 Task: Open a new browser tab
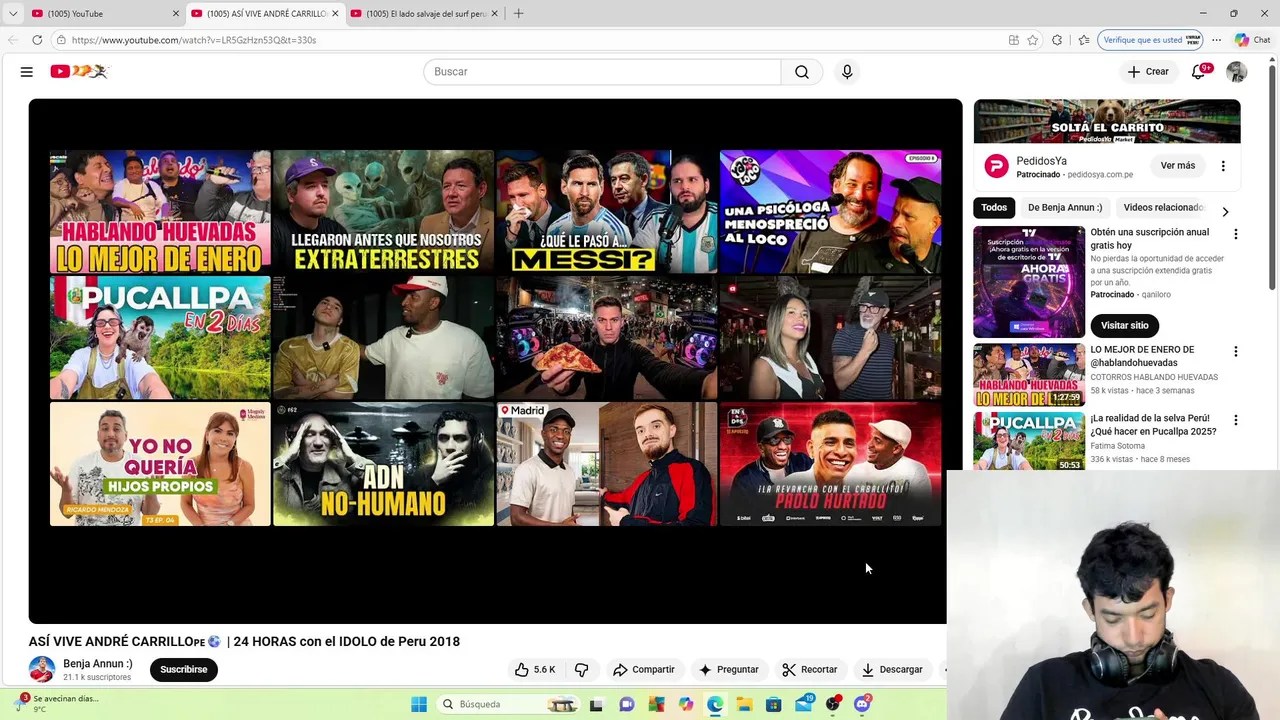[518, 13]
